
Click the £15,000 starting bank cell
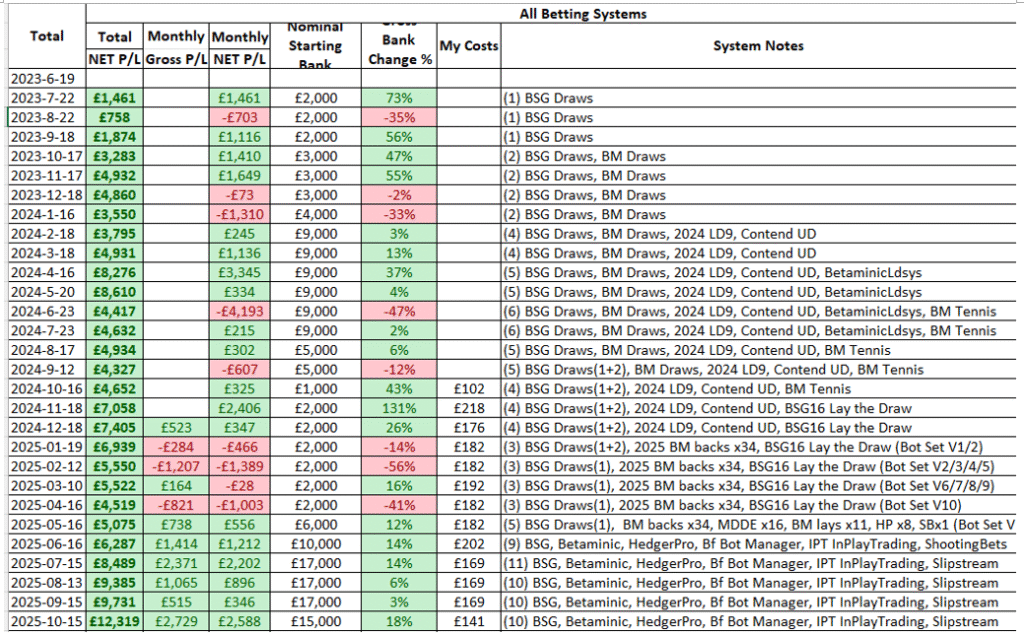point(314,622)
